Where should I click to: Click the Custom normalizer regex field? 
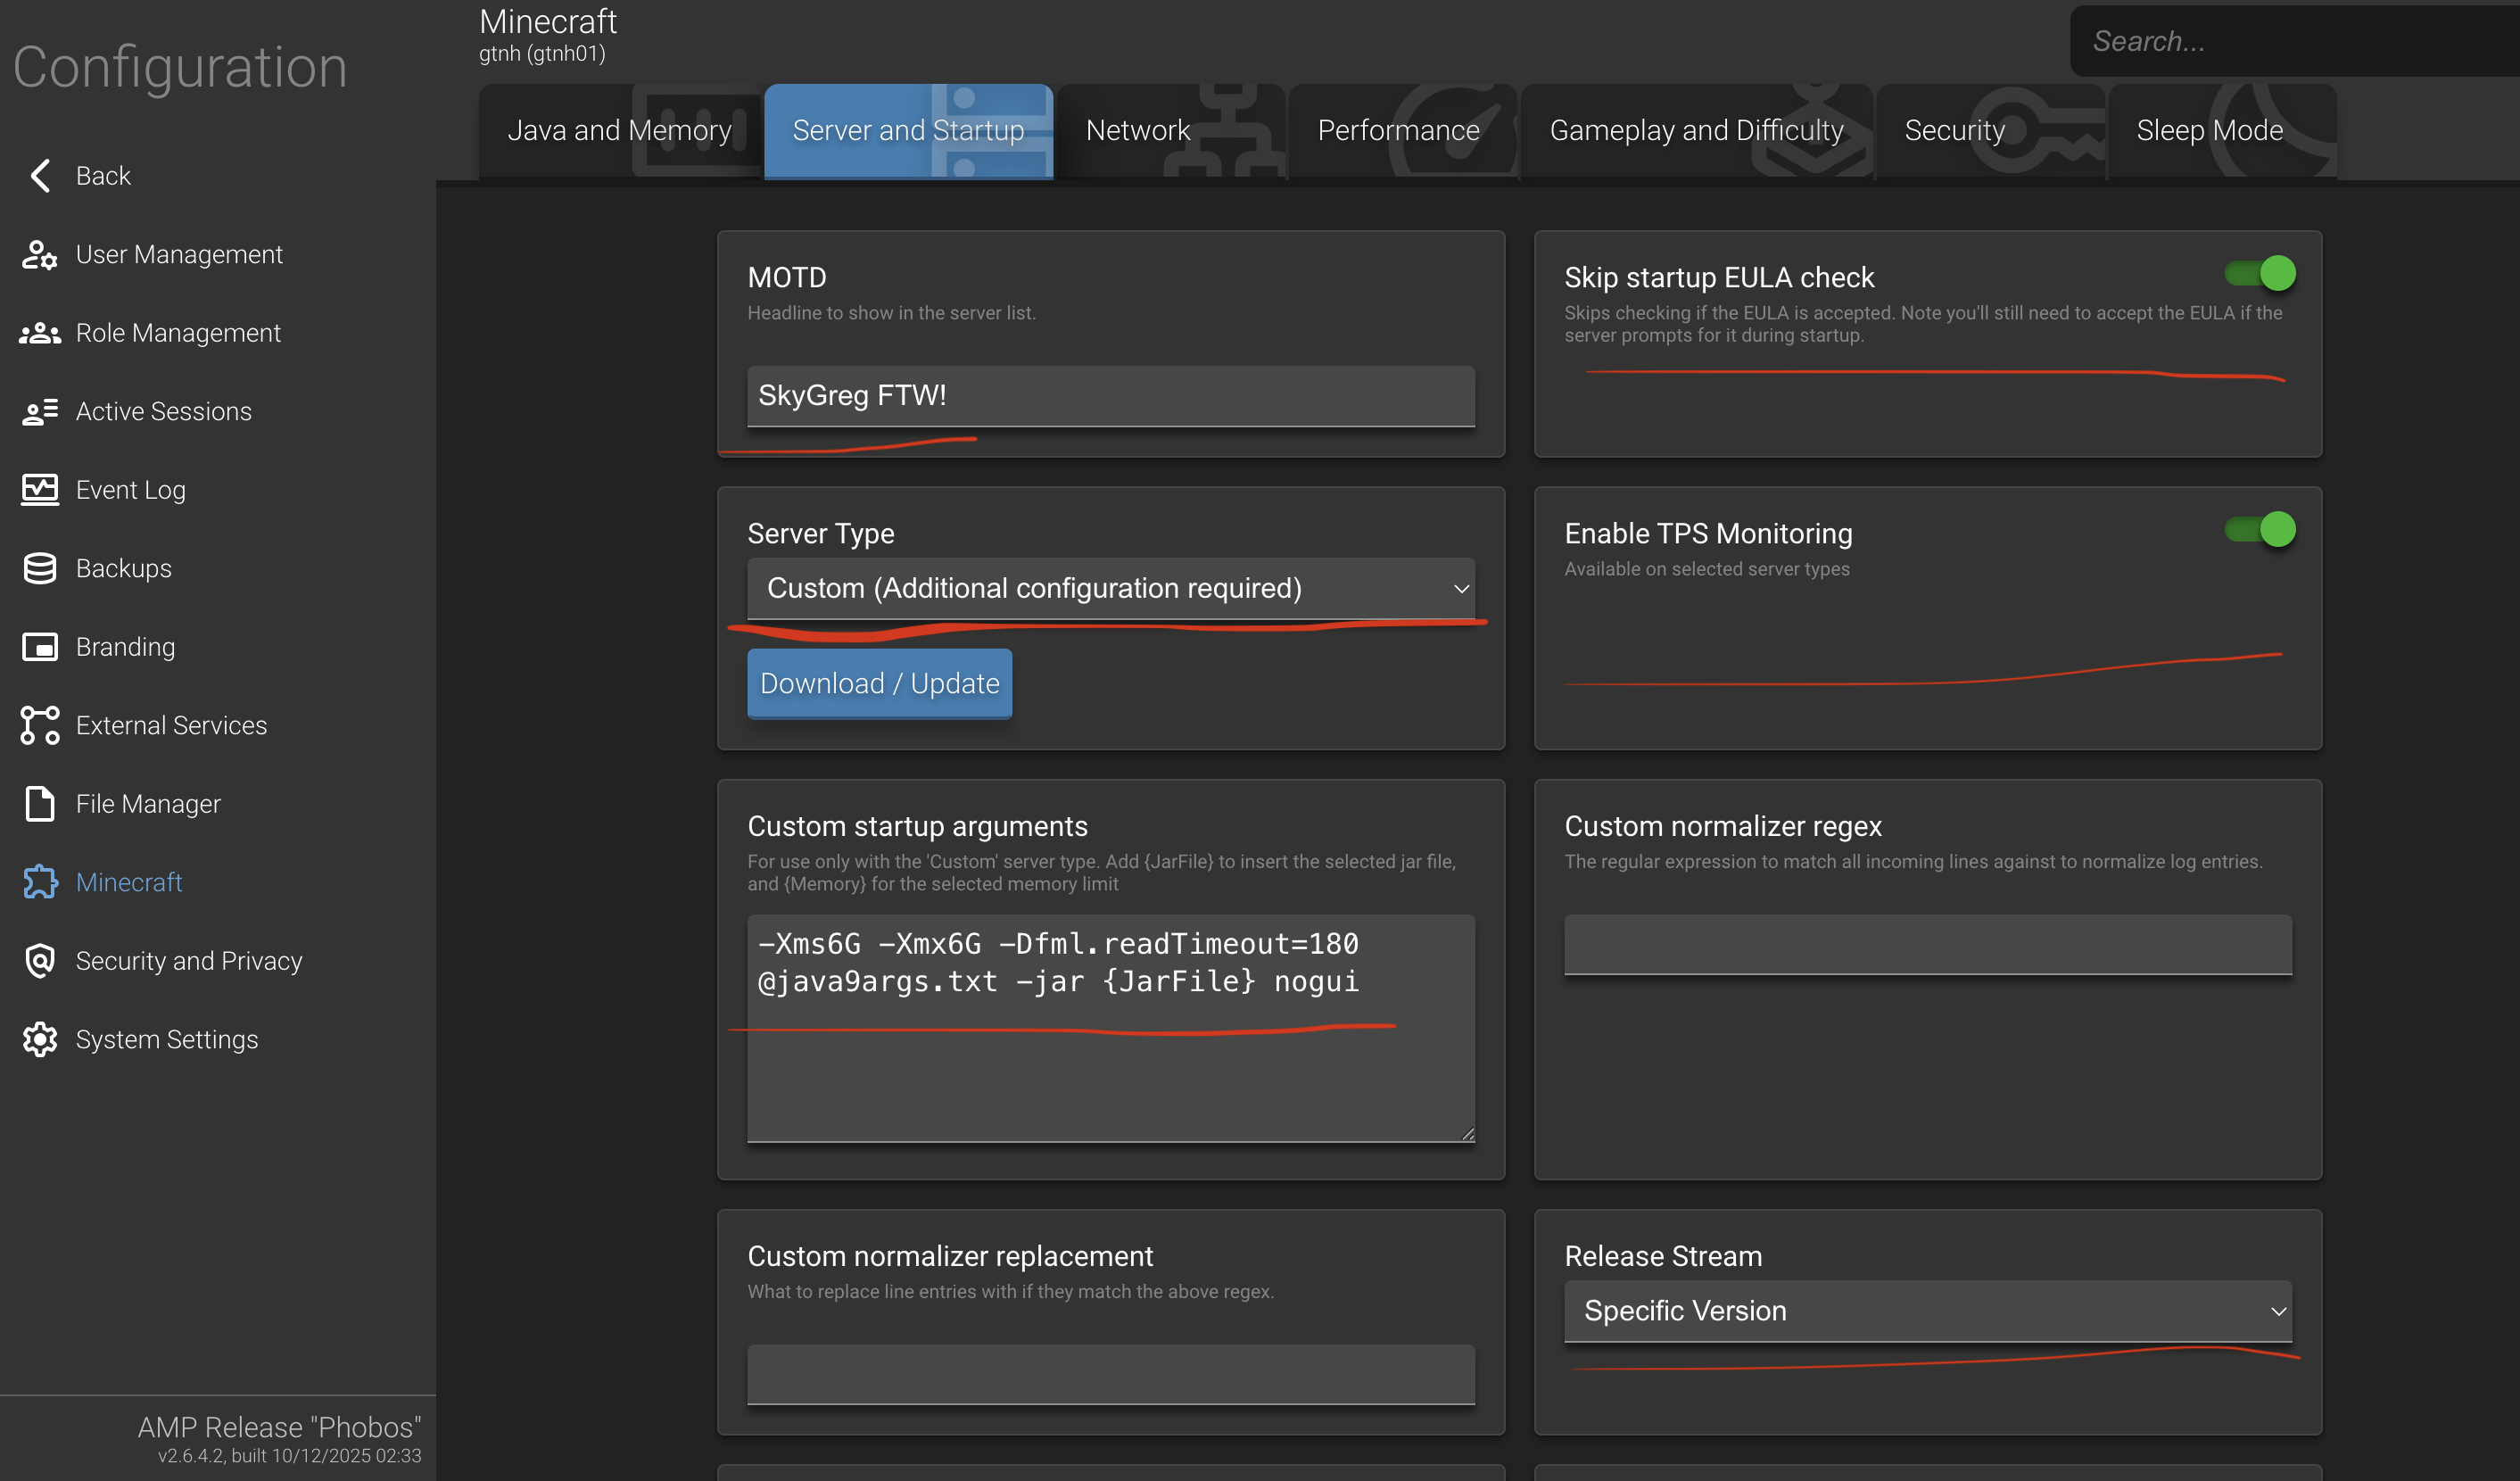click(1928, 944)
